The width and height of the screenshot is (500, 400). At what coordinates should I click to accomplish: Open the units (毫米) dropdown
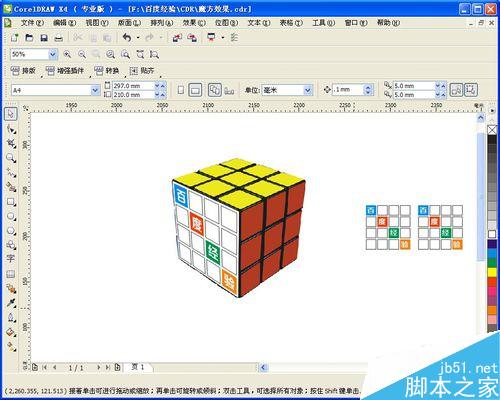[308, 90]
